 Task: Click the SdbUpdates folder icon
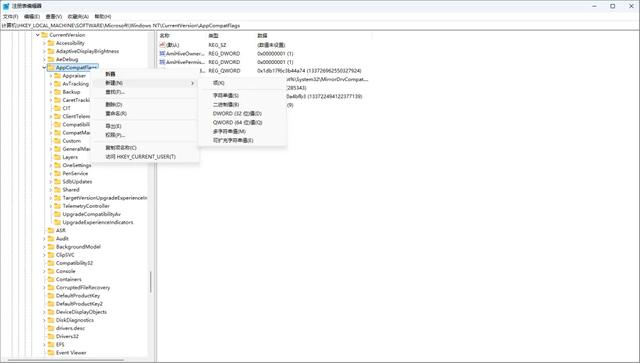[x=58, y=182]
